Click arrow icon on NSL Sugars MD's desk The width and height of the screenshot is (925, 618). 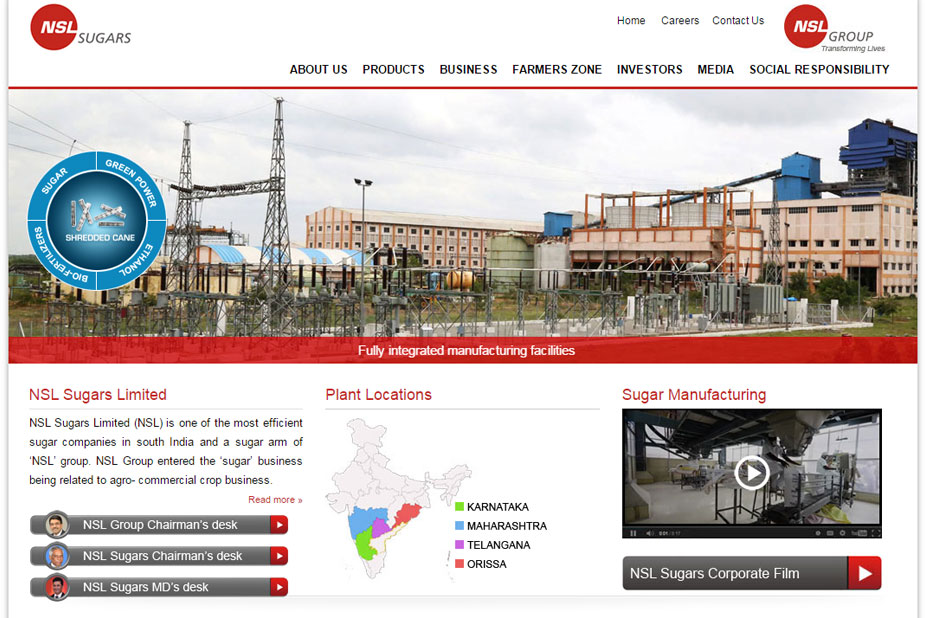(279, 587)
